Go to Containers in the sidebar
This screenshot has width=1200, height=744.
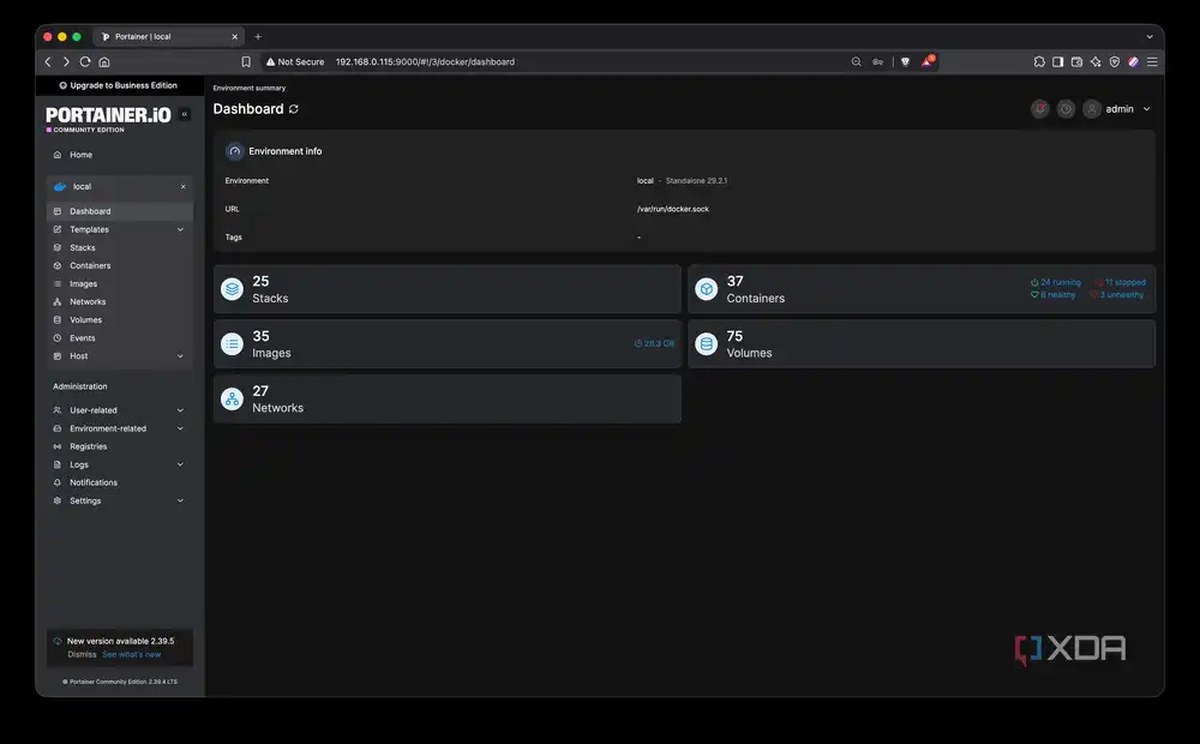pyautogui.click(x=119, y=266)
